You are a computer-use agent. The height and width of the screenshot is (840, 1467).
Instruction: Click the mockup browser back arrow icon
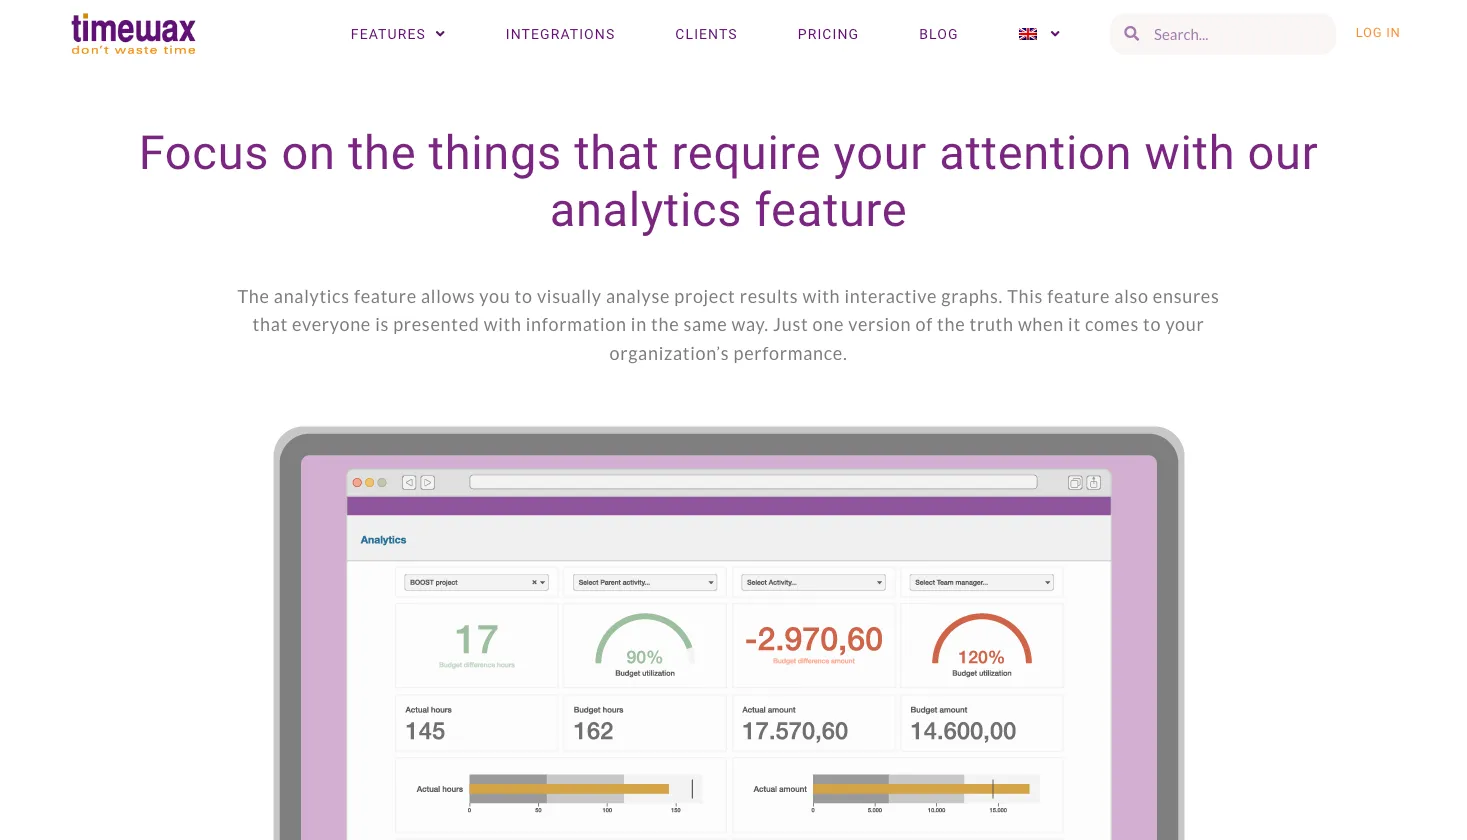tap(409, 482)
